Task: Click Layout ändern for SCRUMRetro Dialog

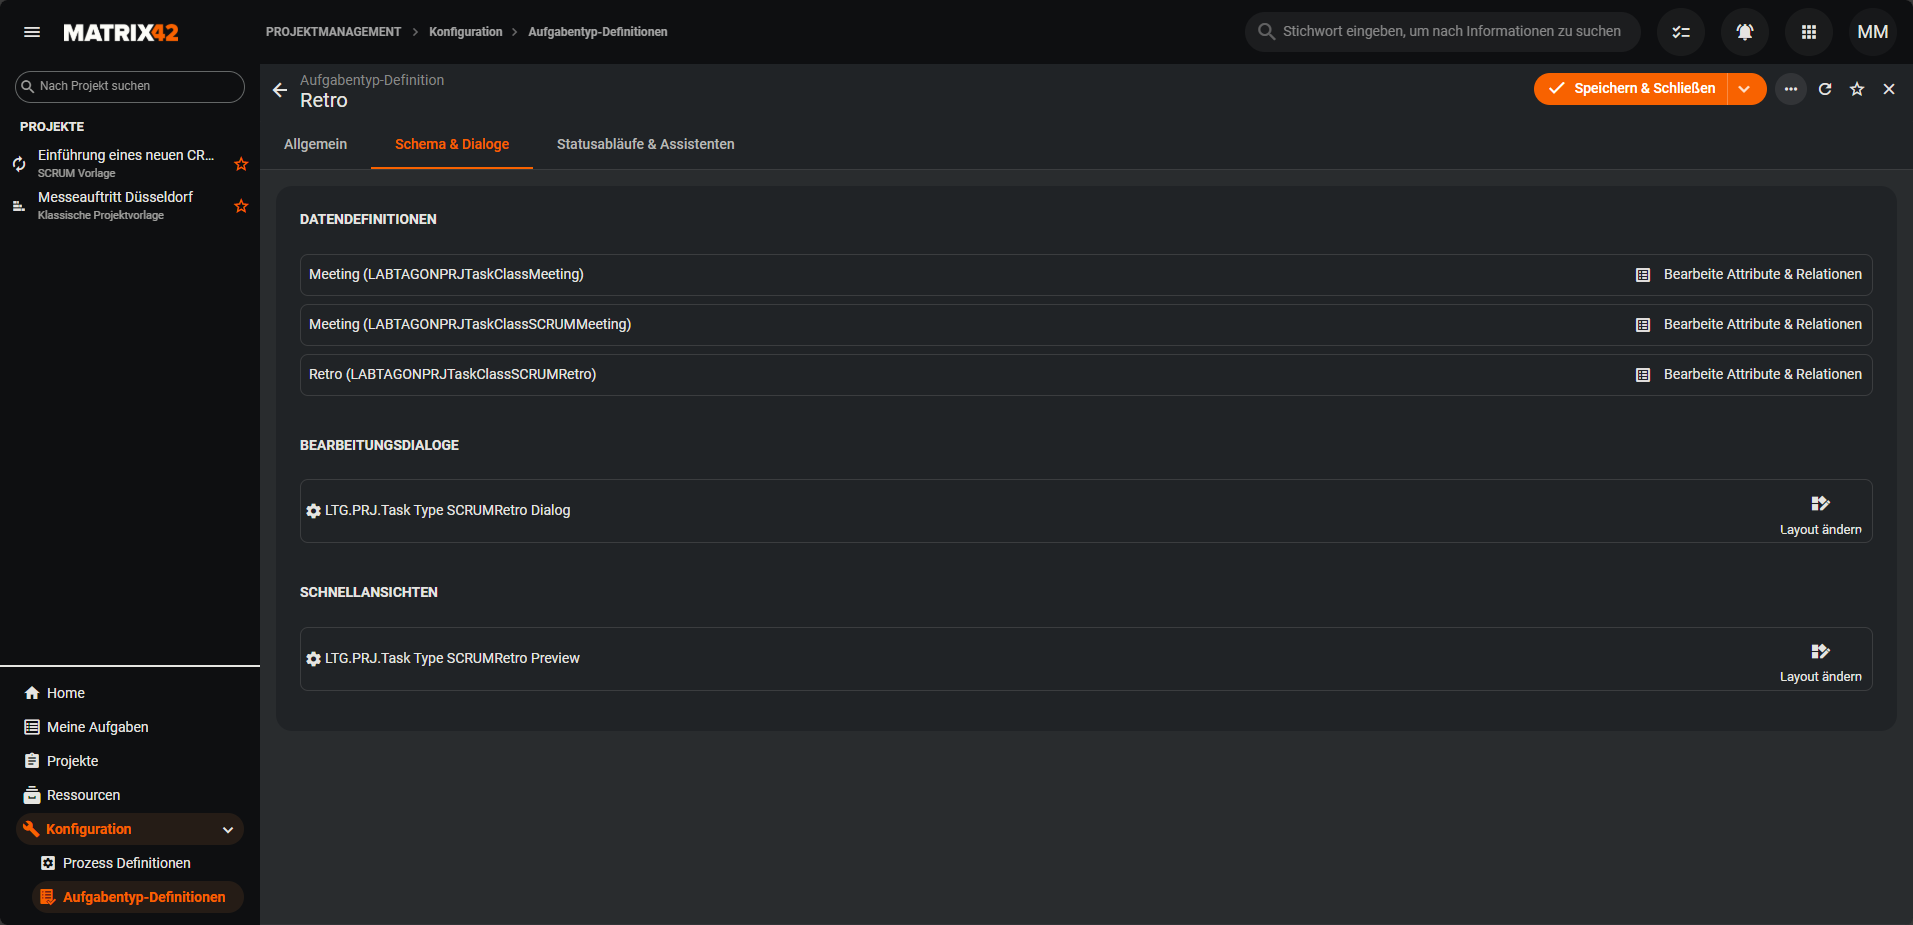Action: click(1820, 513)
